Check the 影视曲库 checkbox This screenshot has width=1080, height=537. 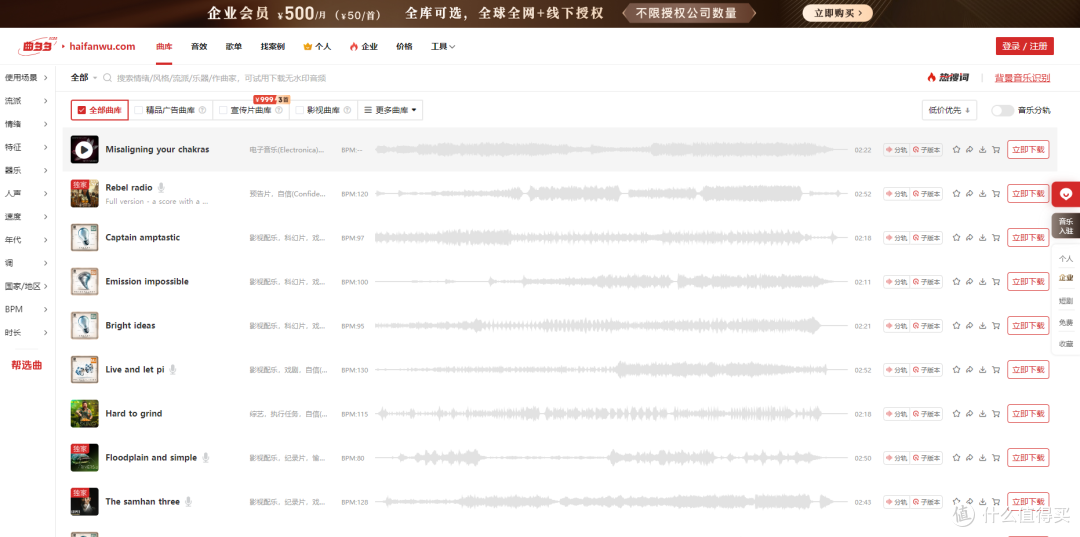[300, 110]
